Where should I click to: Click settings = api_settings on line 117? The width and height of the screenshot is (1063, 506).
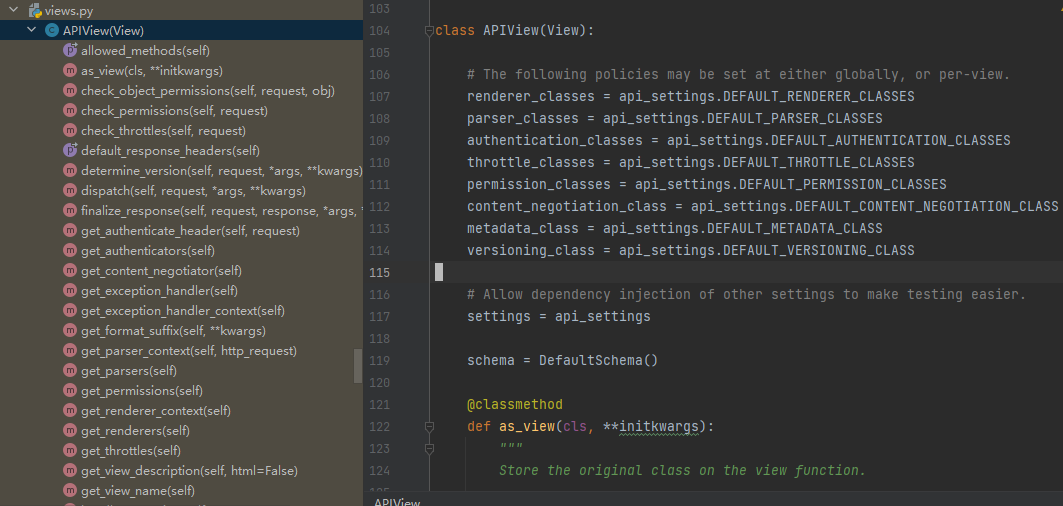pos(559,316)
